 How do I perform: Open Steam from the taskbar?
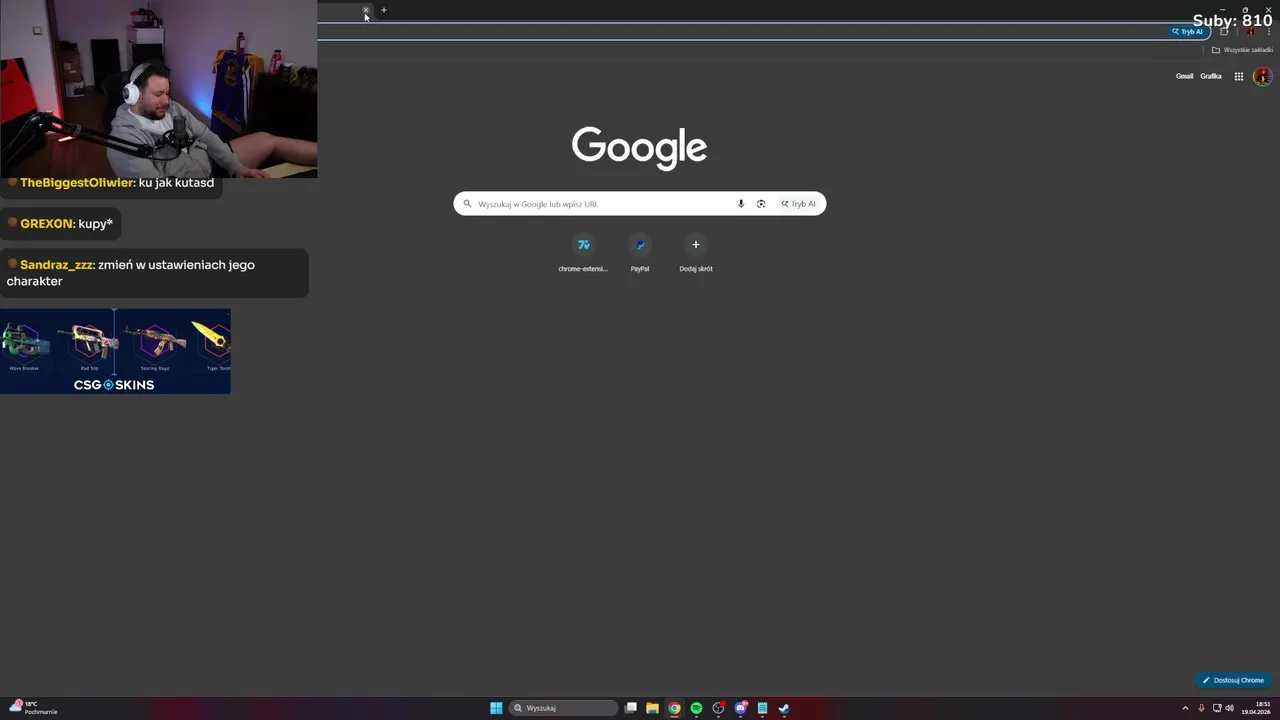click(784, 708)
